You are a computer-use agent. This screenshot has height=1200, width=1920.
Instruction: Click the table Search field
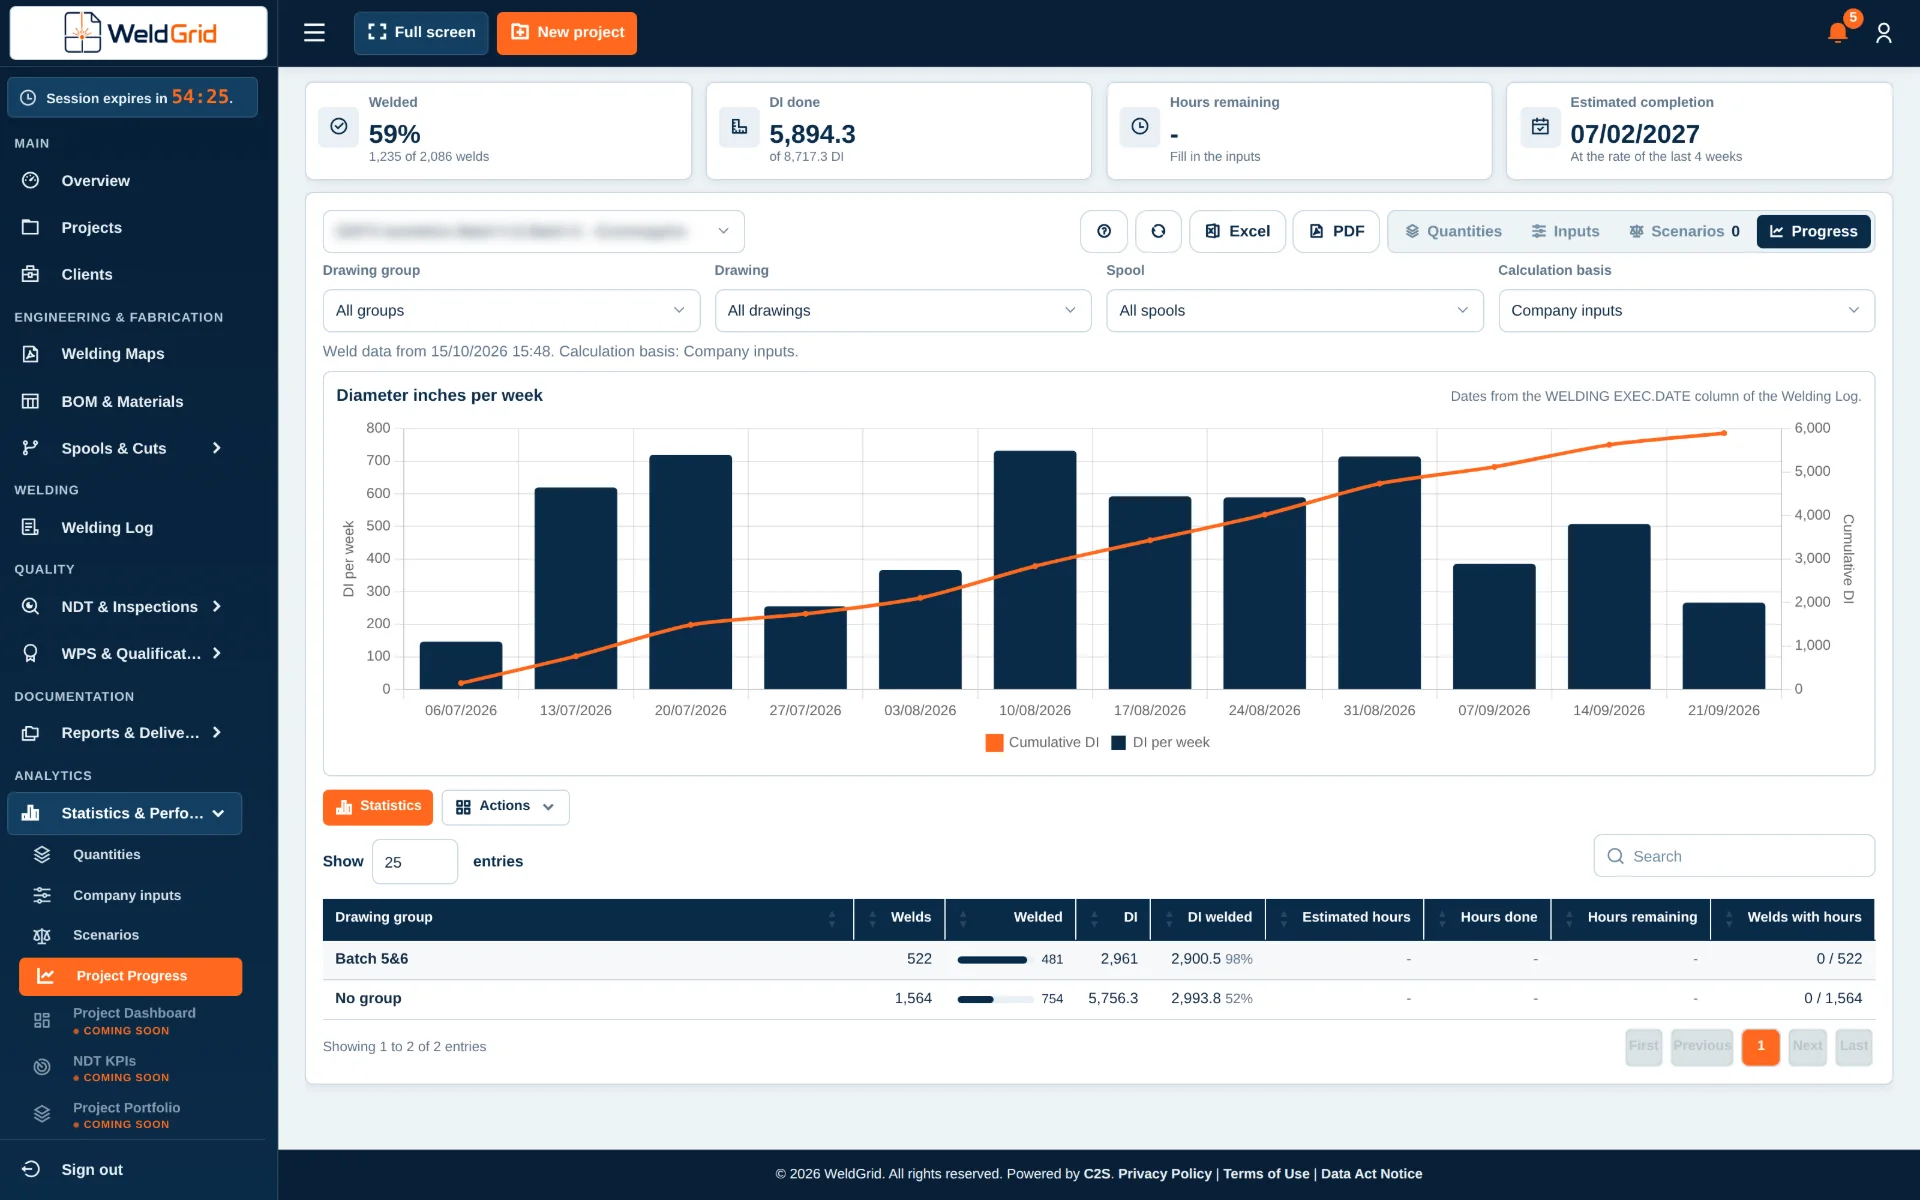(x=1734, y=856)
